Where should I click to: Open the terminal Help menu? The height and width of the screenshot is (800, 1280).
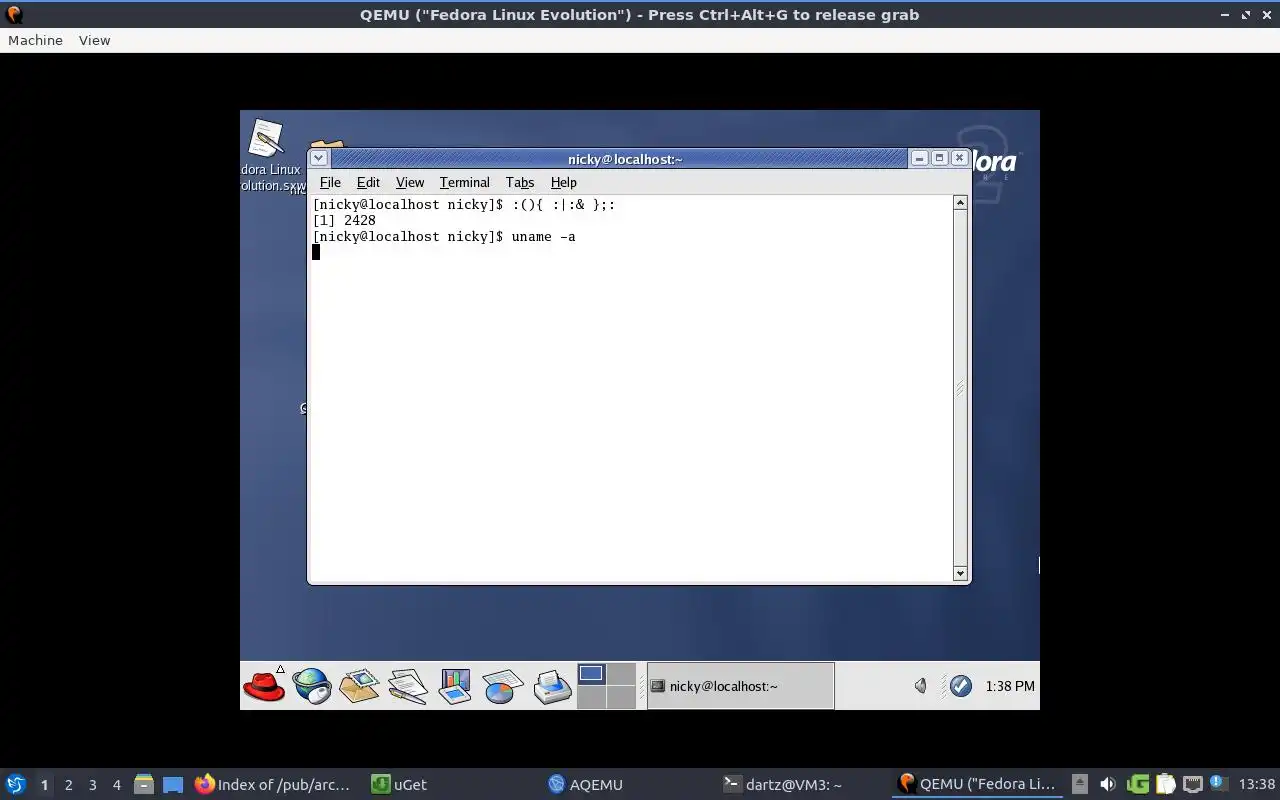tap(564, 182)
